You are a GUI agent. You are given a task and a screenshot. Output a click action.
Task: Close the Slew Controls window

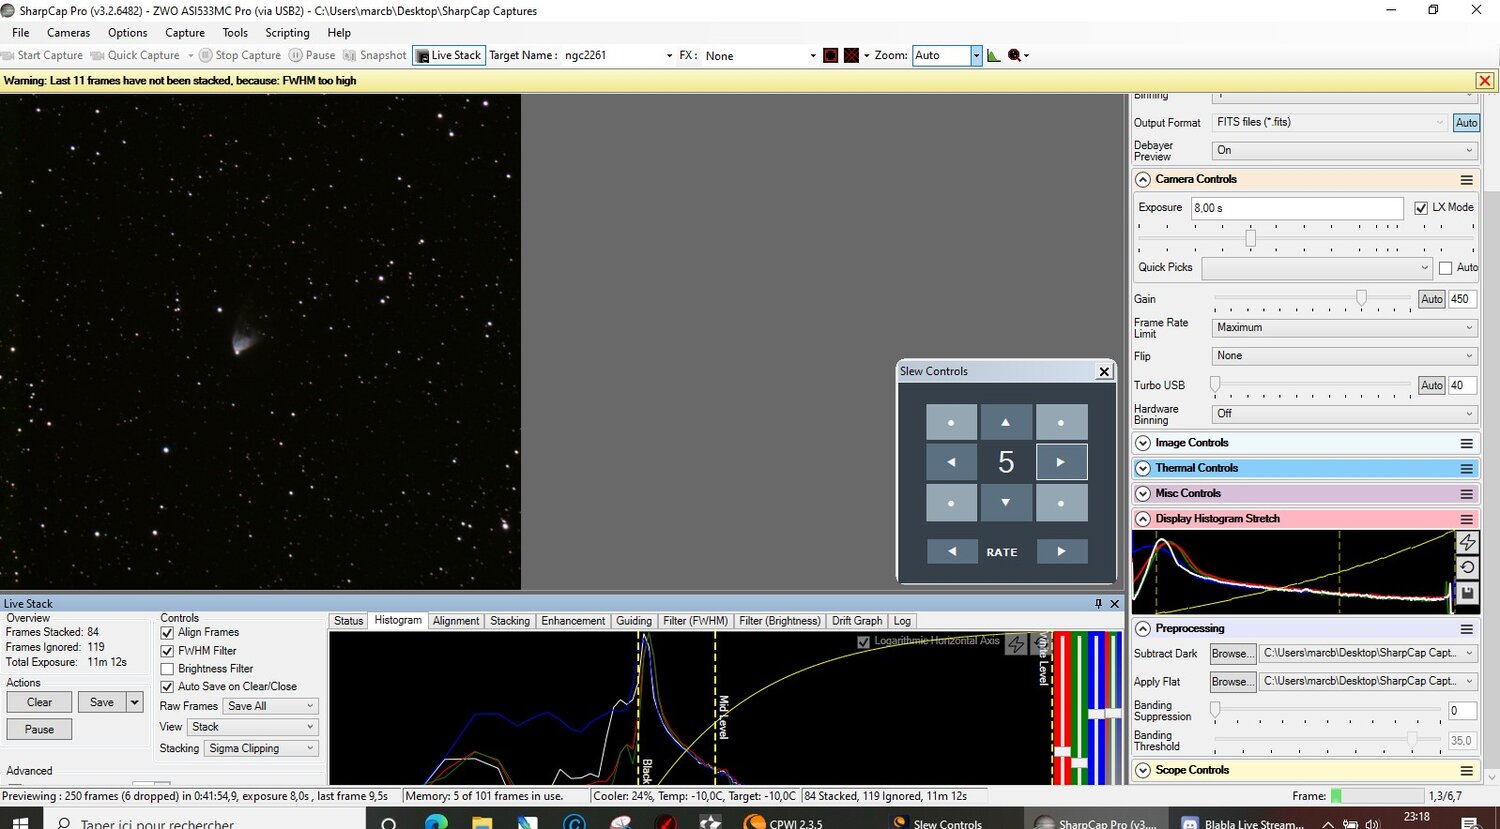[x=1104, y=371]
